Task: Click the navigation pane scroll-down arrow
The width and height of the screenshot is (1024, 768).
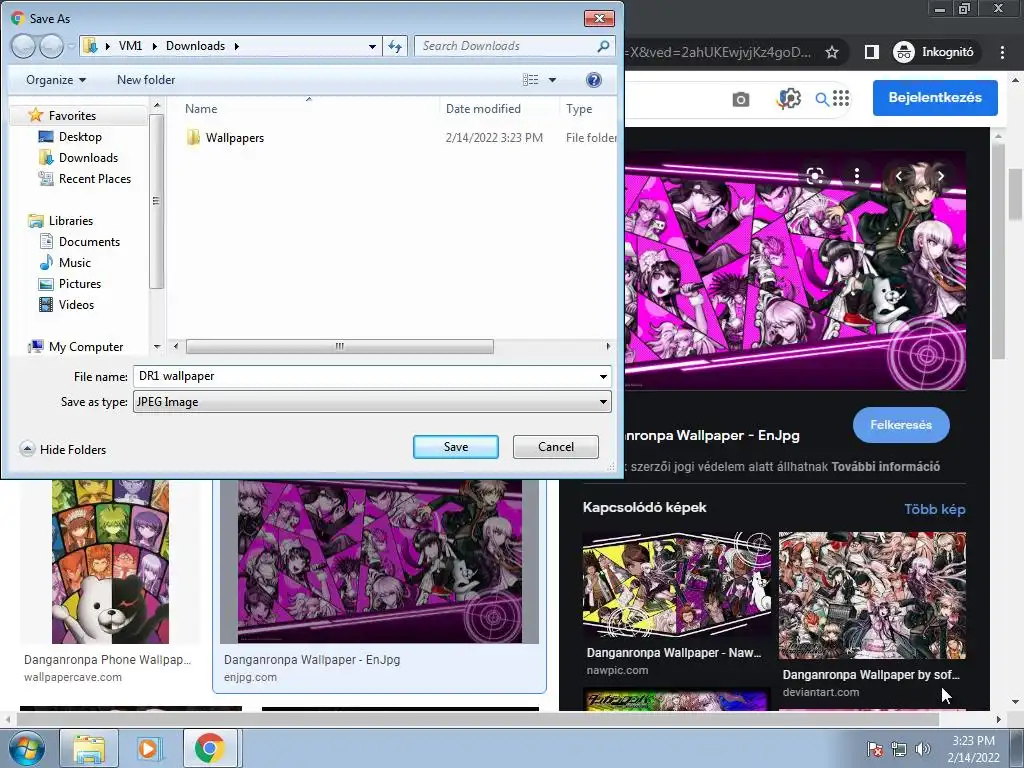Action: pyautogui.click(x=157, y=347)
